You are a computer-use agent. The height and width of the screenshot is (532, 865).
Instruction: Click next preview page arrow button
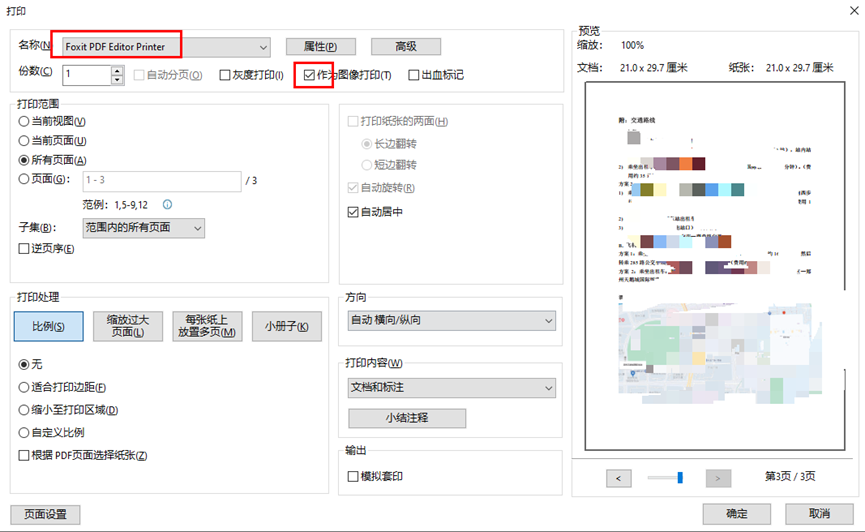(718, 478)
